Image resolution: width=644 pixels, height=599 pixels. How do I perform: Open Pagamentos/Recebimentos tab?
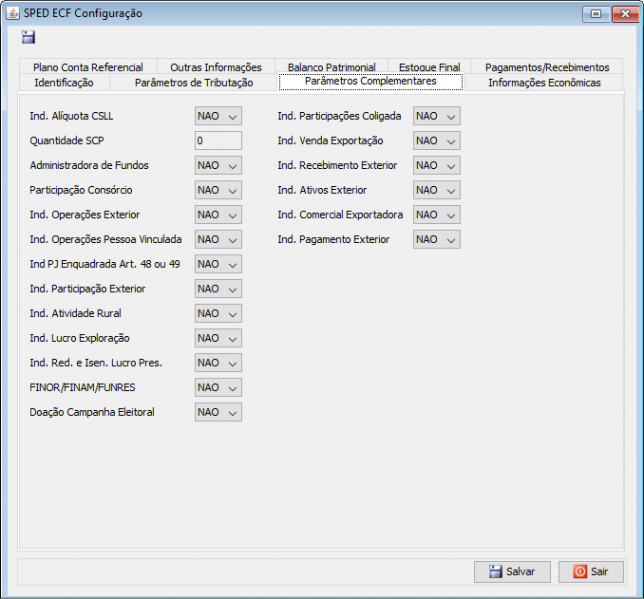click(547, 67)
